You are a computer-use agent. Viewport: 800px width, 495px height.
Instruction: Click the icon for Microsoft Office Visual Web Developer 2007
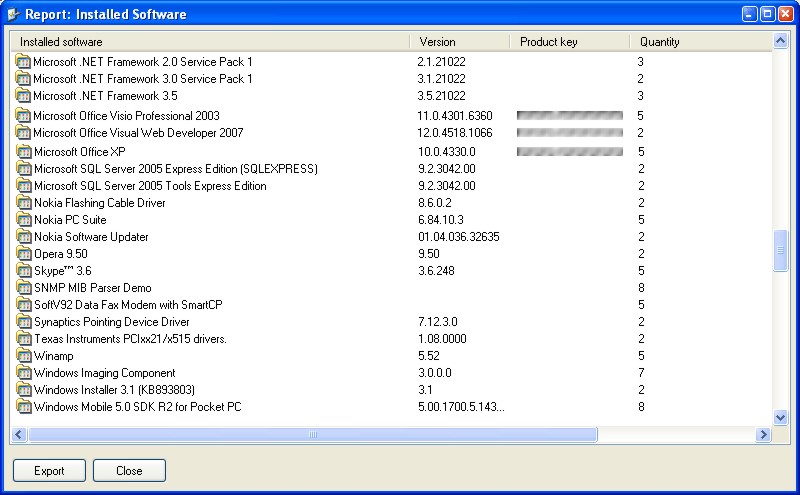(x=23, y=133)
